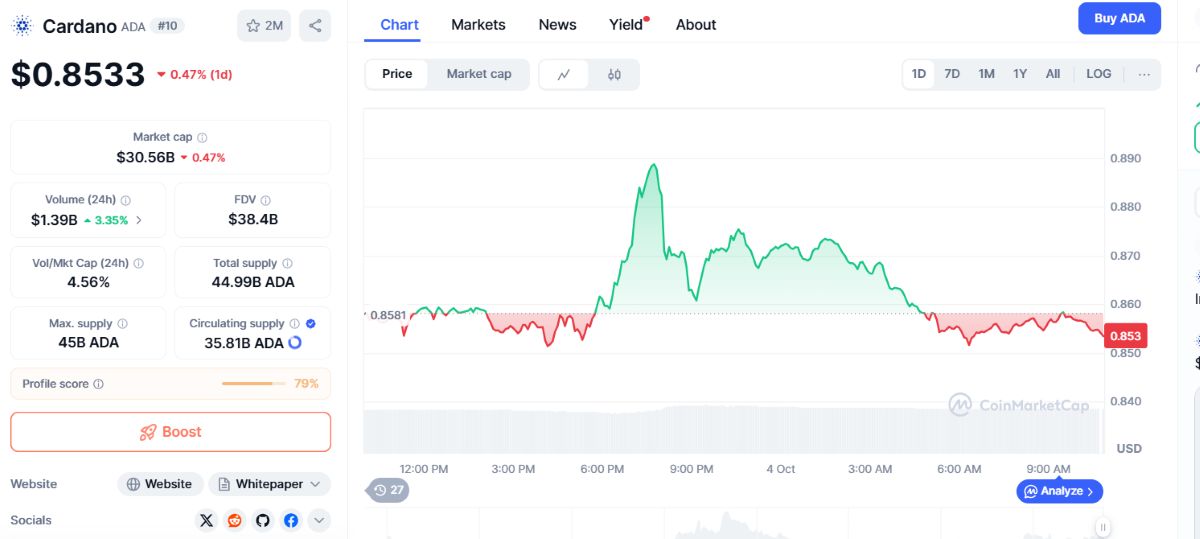Image resolution: width=1200 pixels, height=539 pixels.
Task: Switch to candlestick chart view
Action: click(614, 74)
